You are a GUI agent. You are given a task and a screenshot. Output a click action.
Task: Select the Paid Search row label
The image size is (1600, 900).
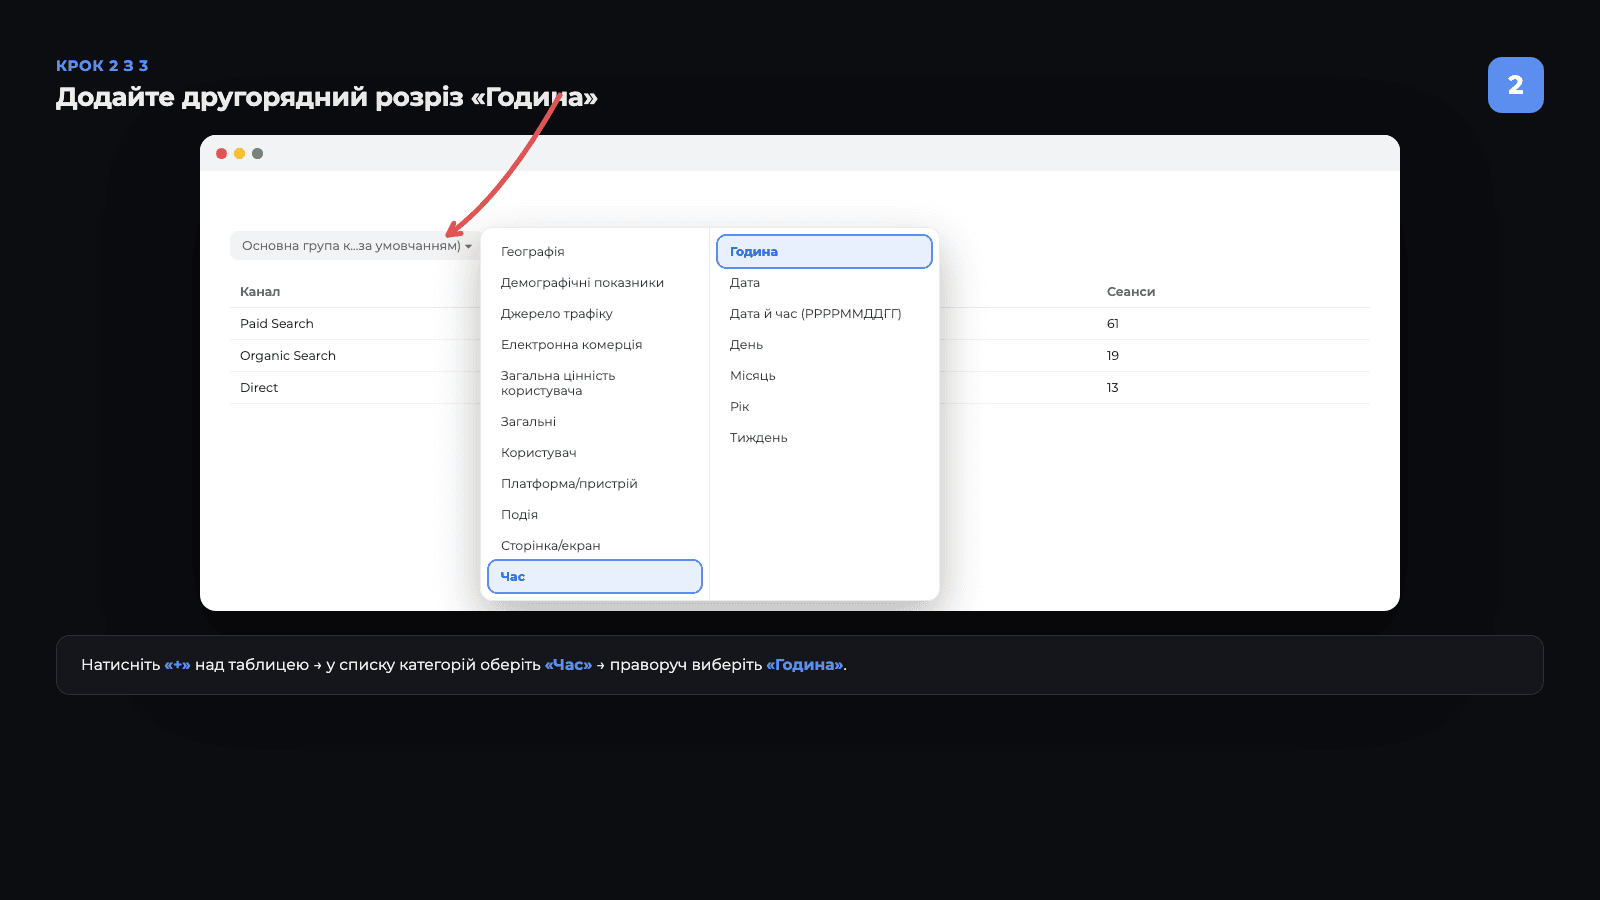click(277, 324)
